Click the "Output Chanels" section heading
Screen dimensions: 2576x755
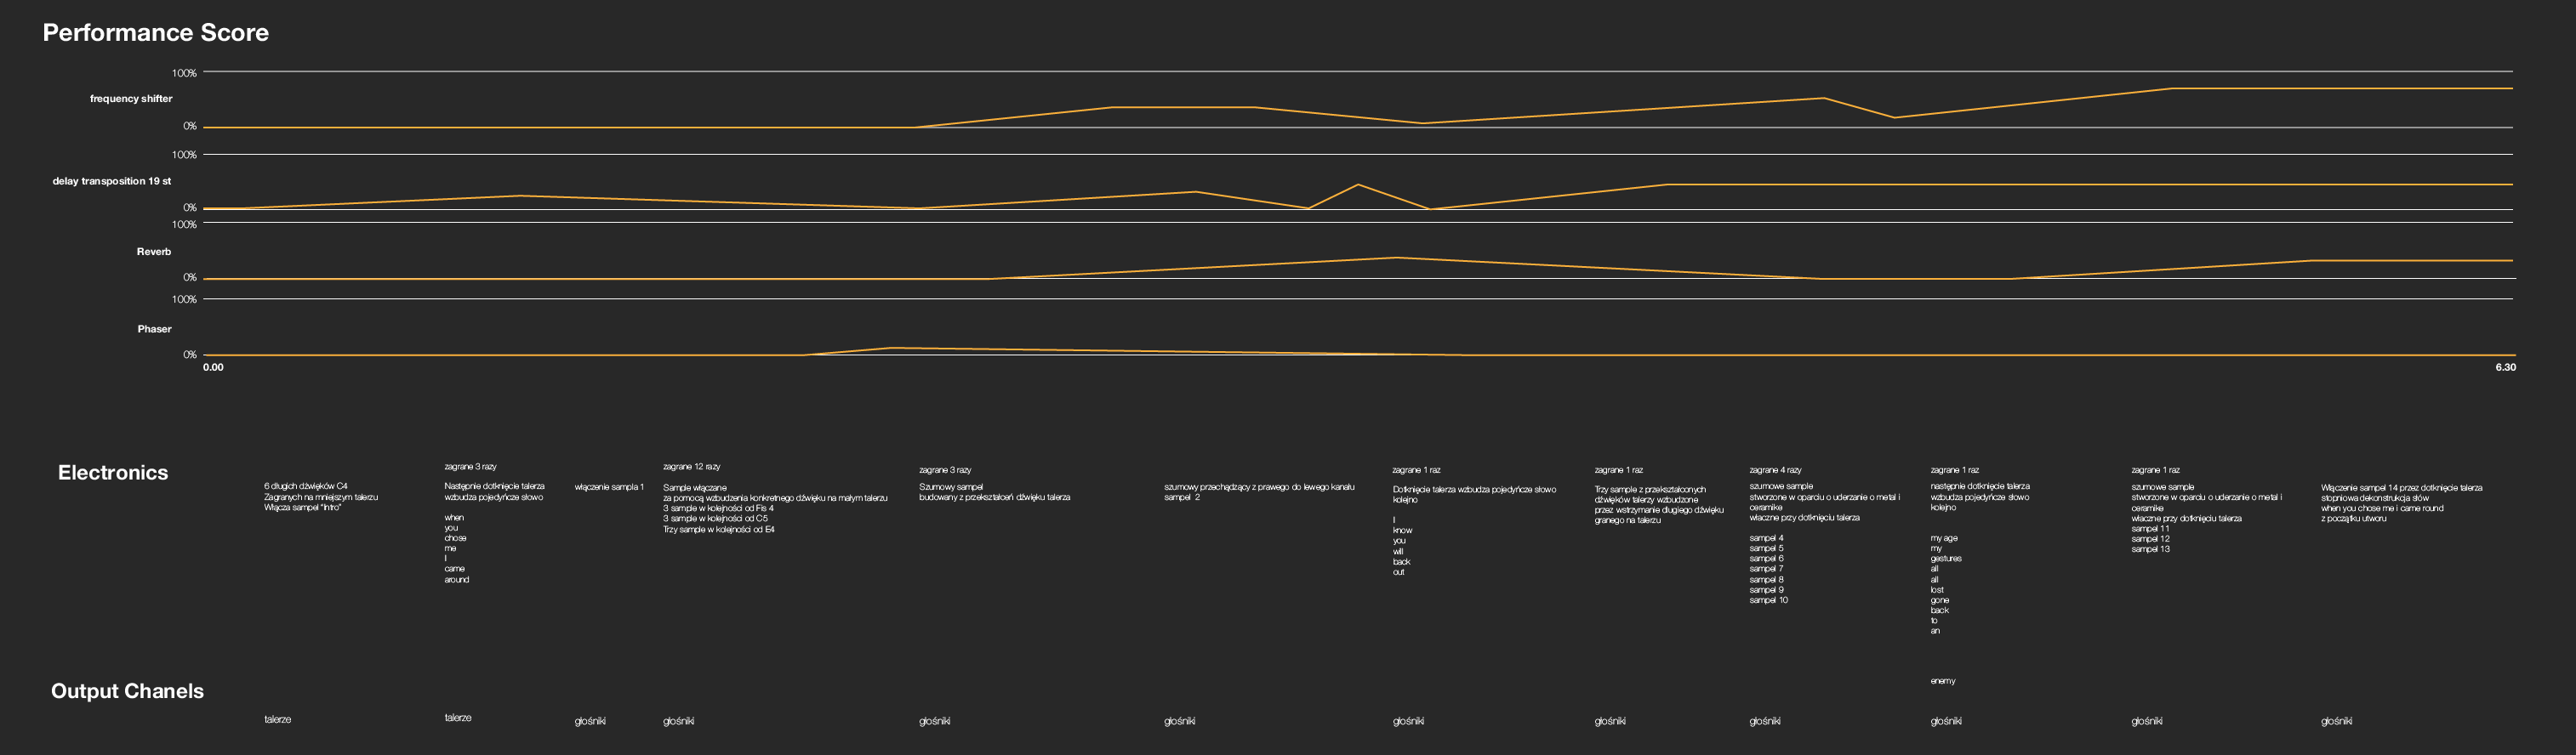(x=127, y=691)
